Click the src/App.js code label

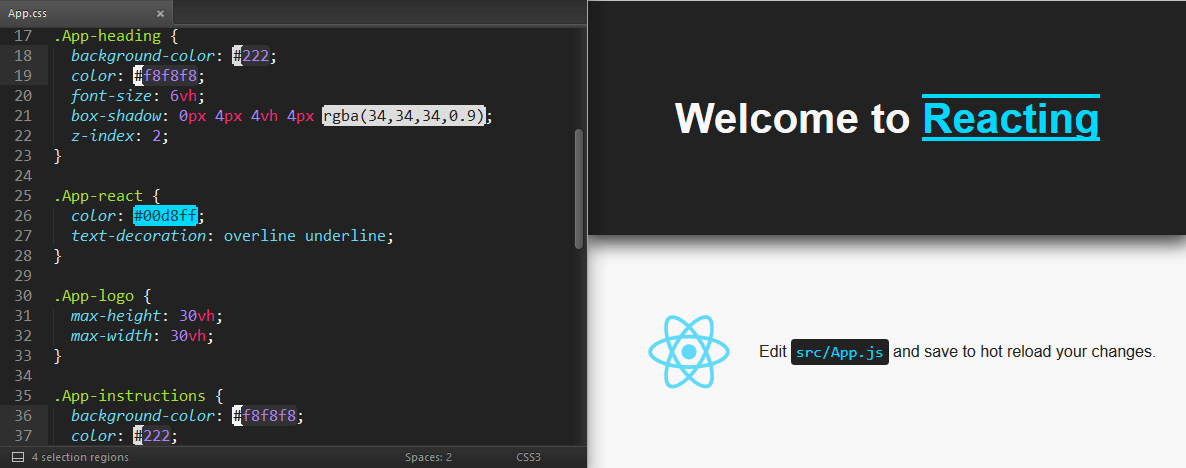839,352
